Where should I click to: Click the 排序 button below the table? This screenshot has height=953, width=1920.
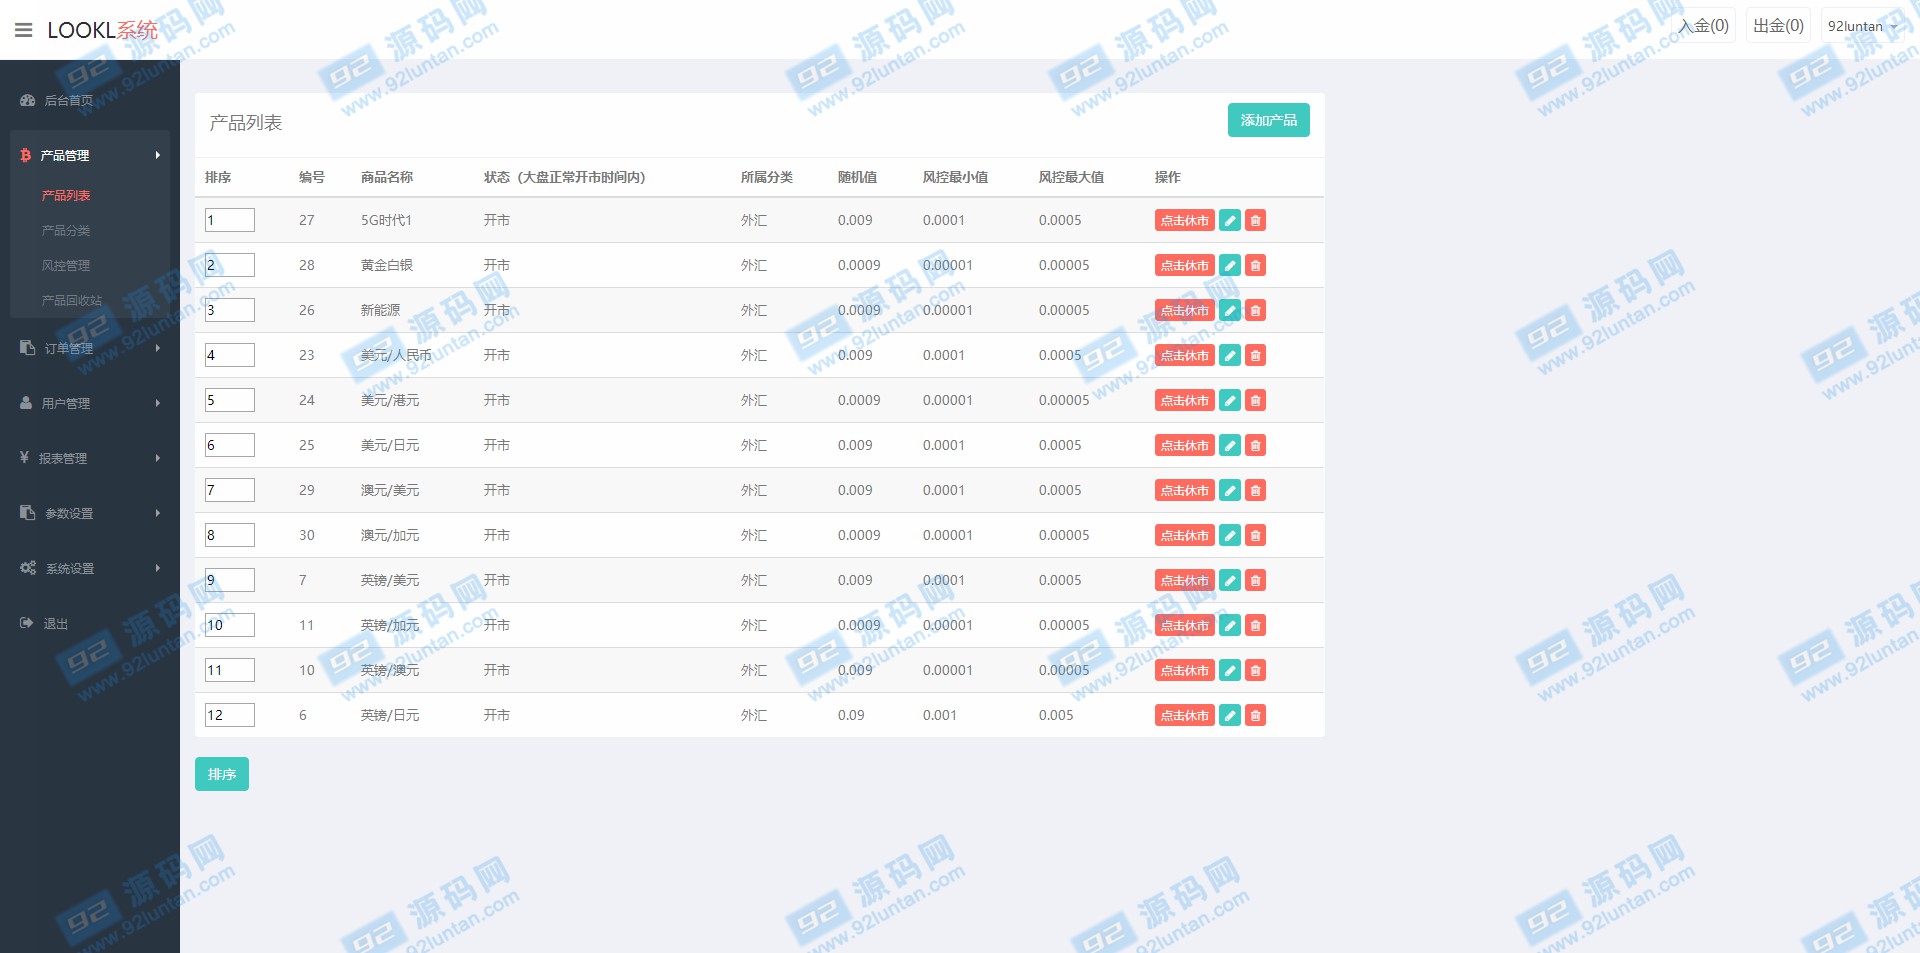coord(222,774)
